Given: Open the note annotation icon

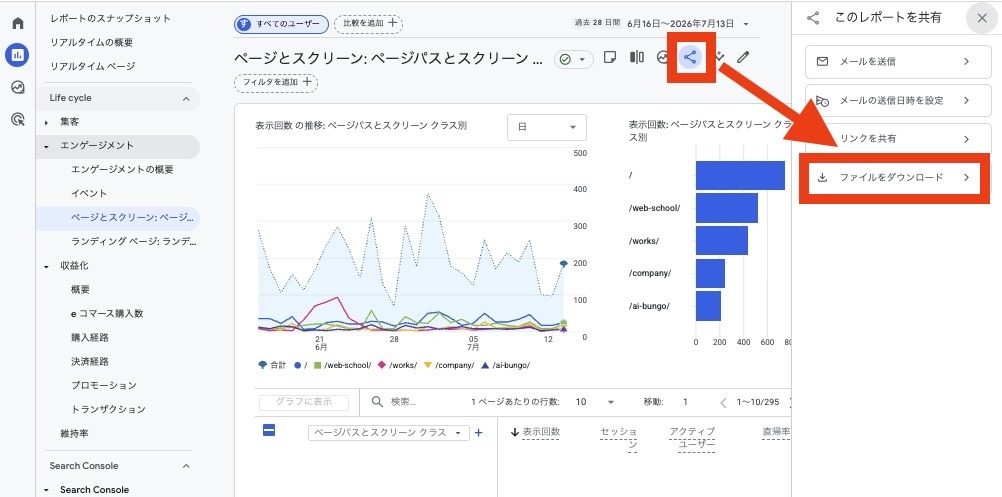Looking at the screenshot, I should [610, 57].
